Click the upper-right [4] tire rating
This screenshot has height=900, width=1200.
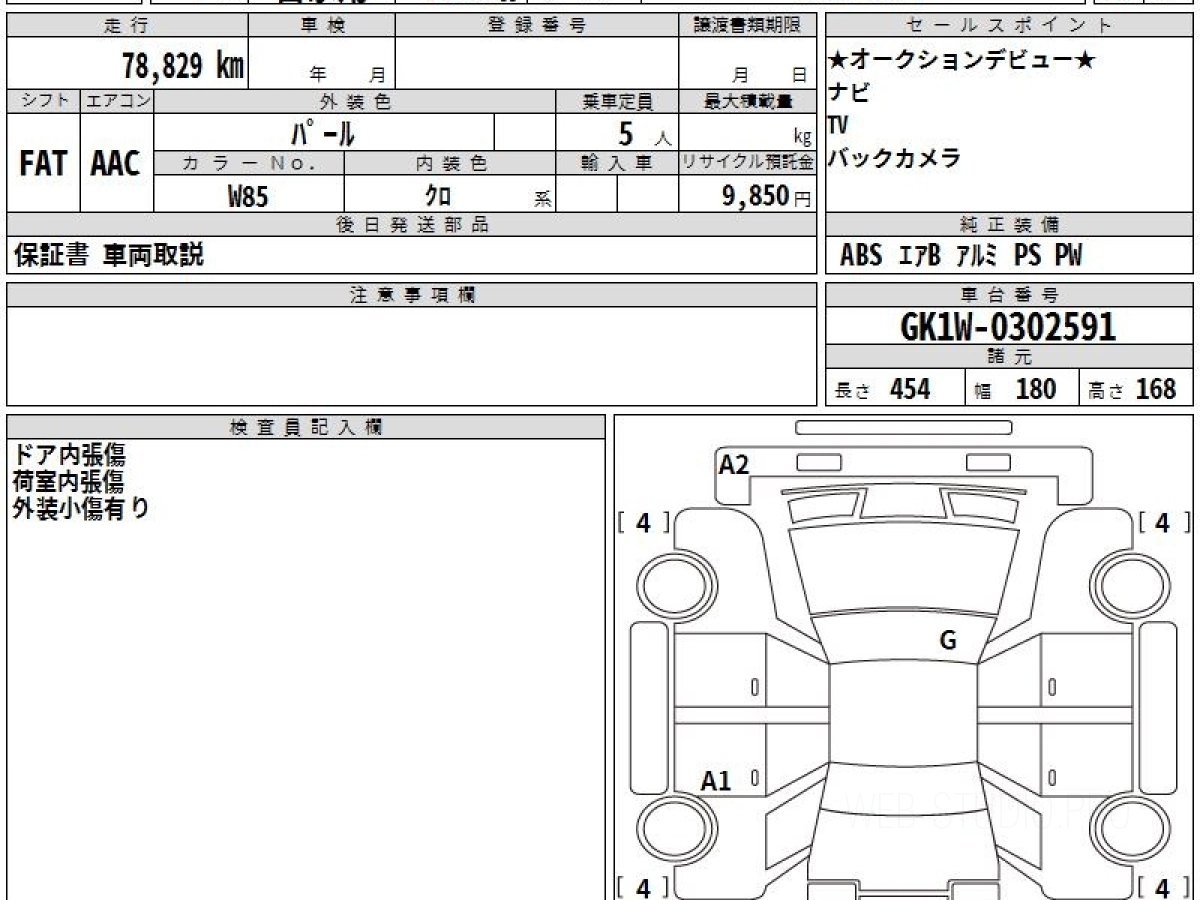click(x=1162, y=522)
